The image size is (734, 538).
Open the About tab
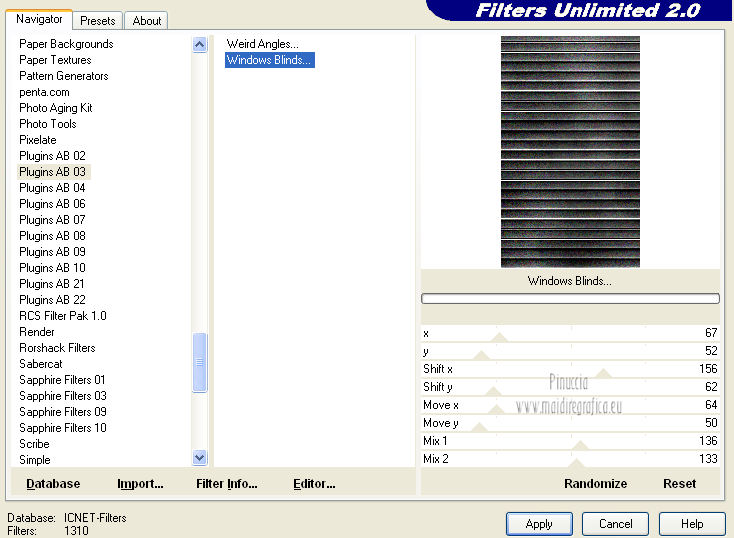[x=147, y=21]
